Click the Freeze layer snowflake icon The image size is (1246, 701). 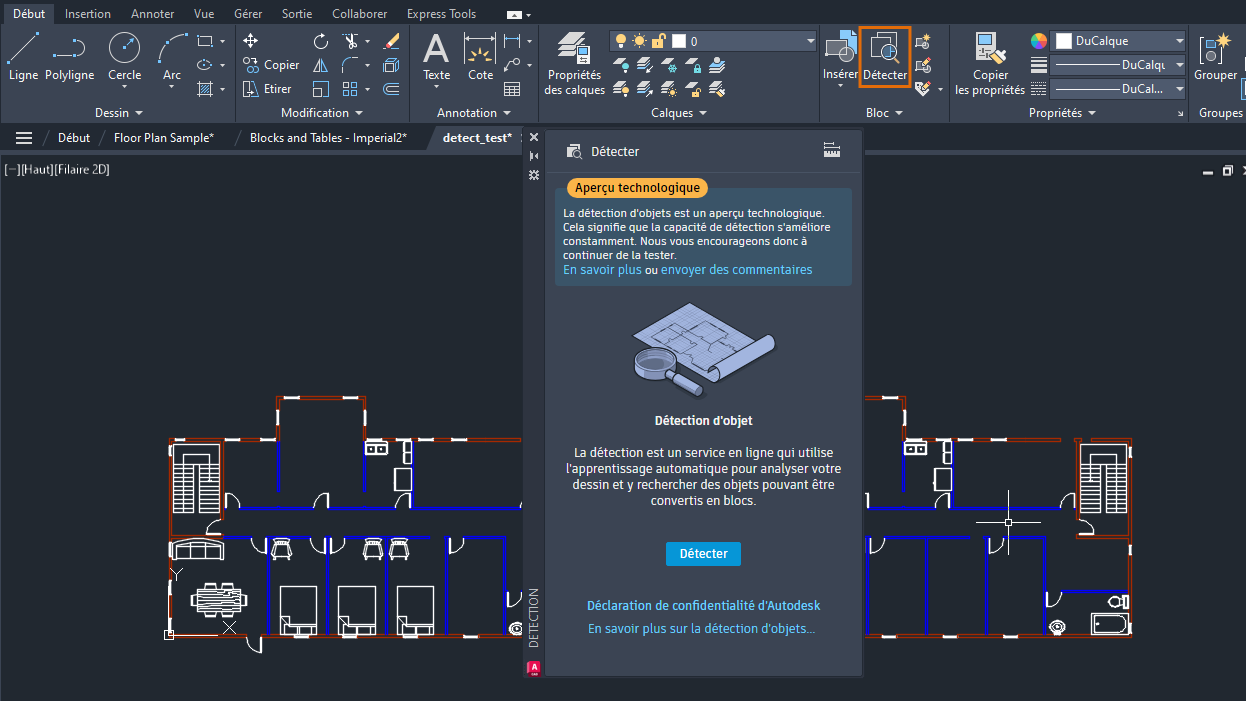[x=669, y=65]
